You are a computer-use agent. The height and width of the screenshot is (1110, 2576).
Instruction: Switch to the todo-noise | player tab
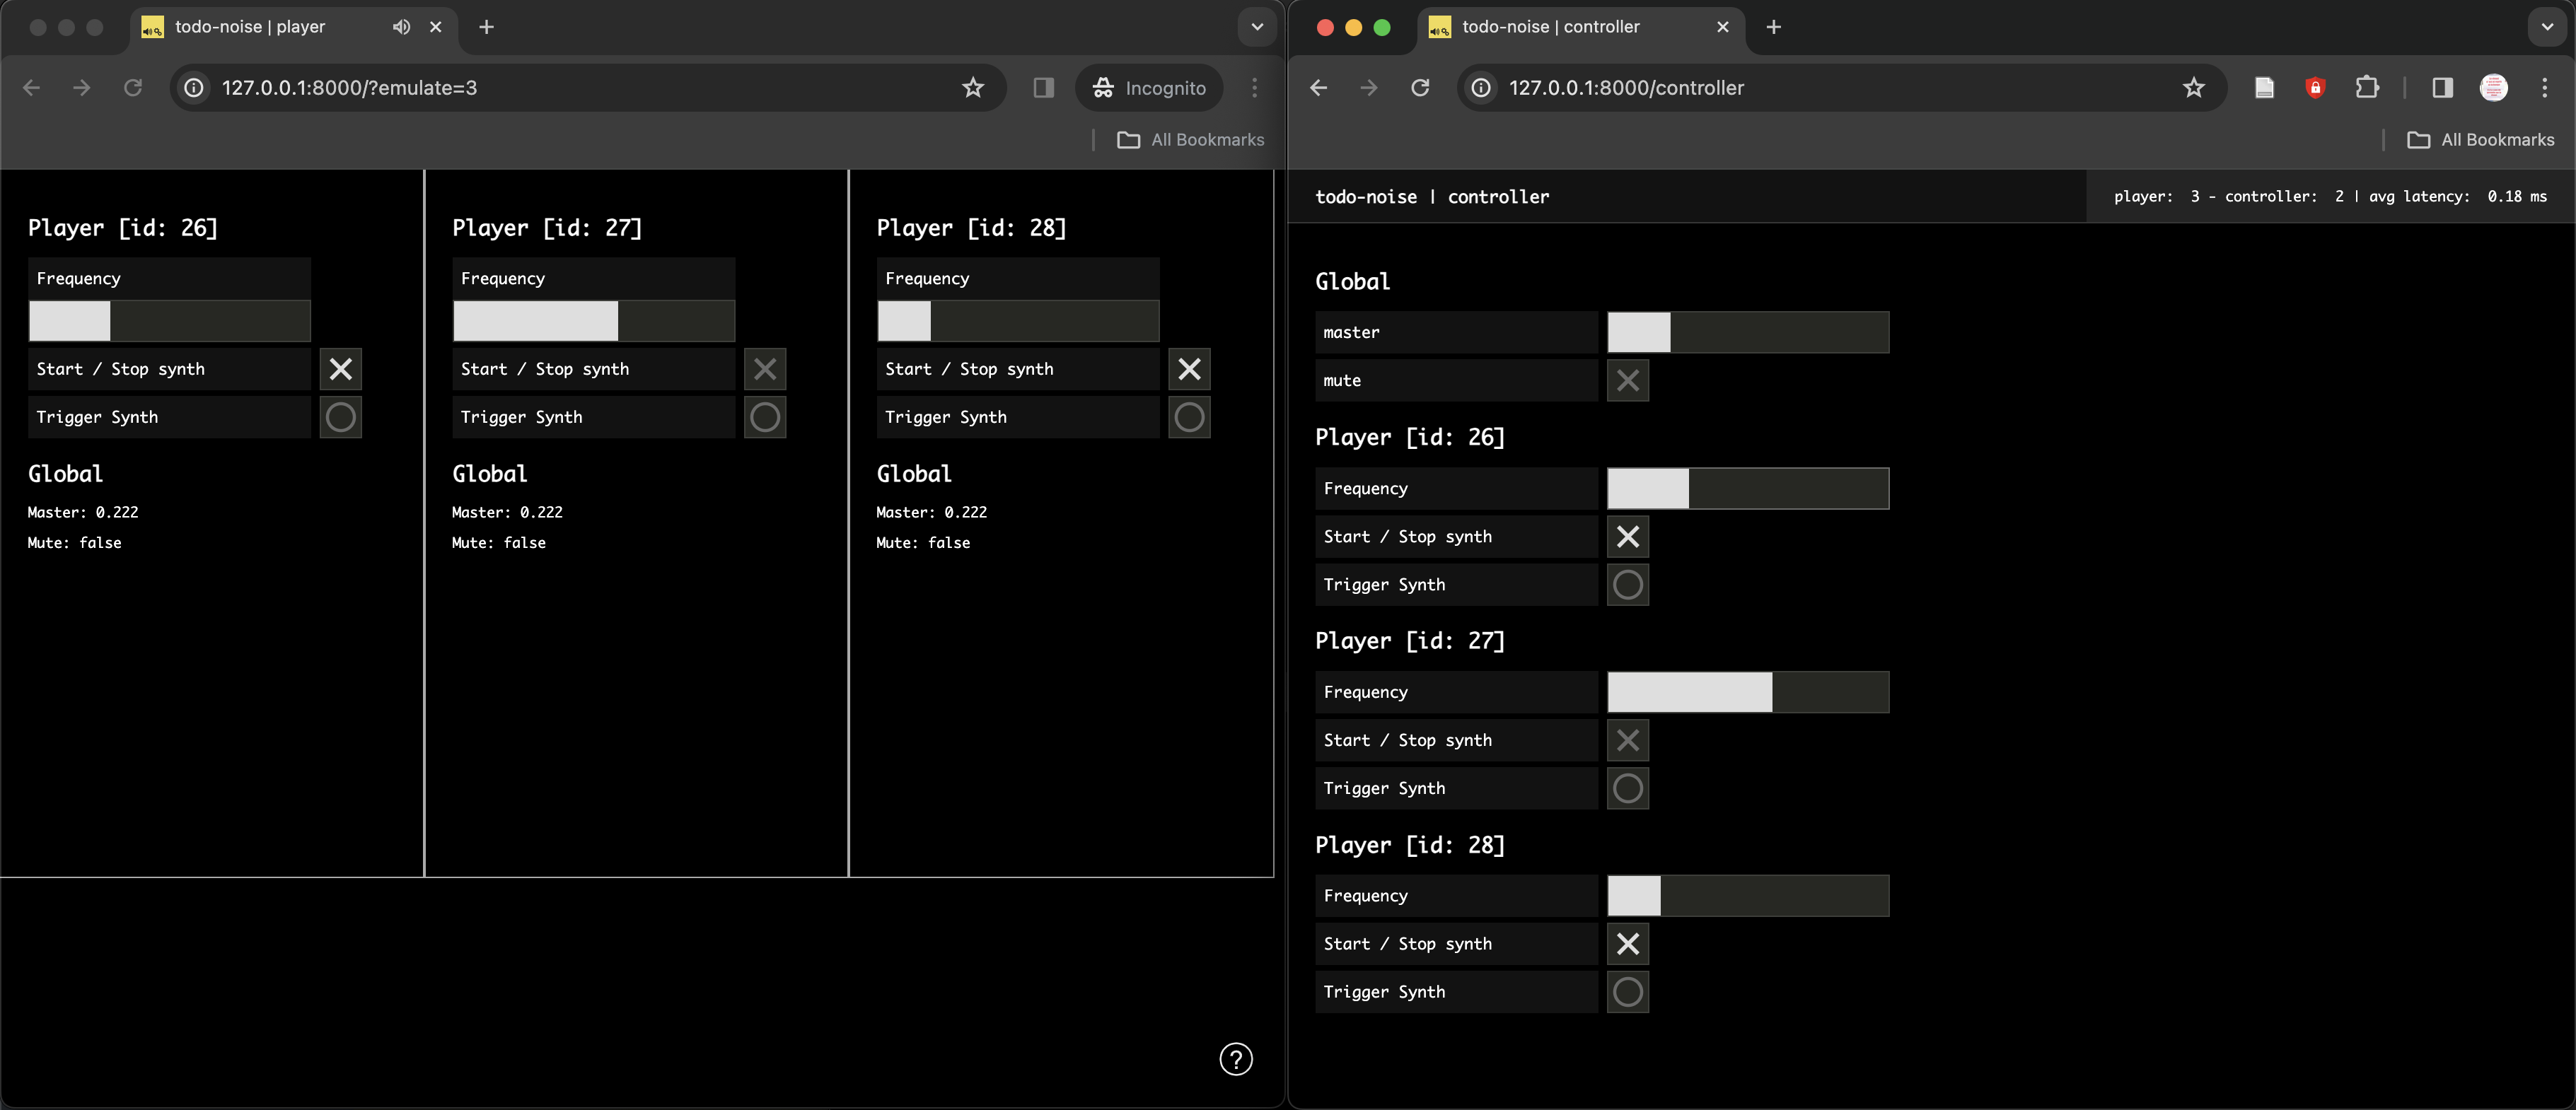[x=250, y=27]
